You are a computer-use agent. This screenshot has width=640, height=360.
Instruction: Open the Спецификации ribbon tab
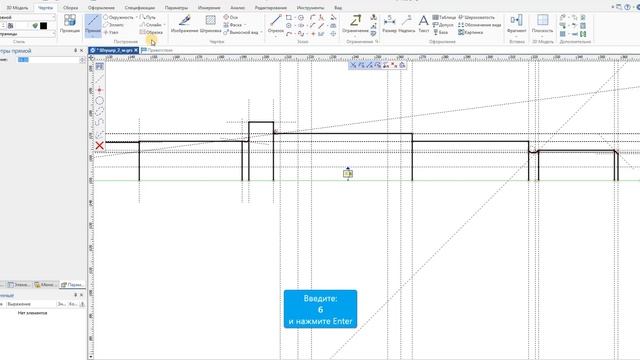pyautogui.click(x=140, y=8)
